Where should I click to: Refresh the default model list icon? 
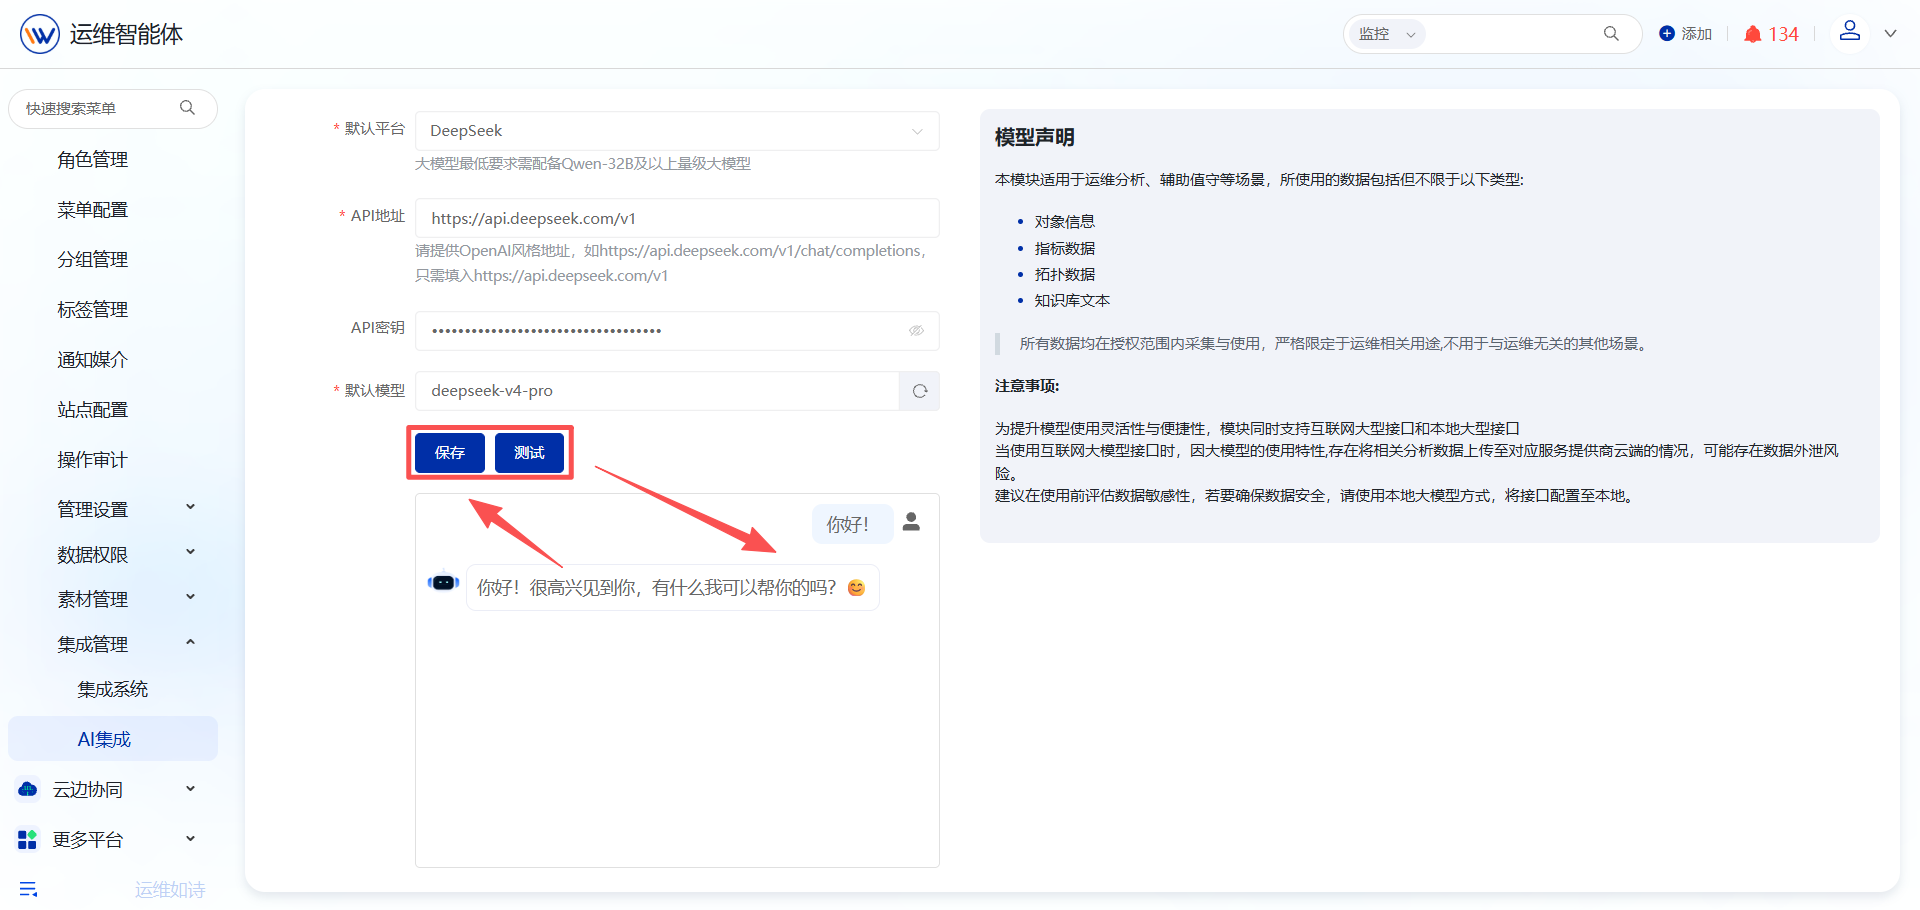[920, 391]
